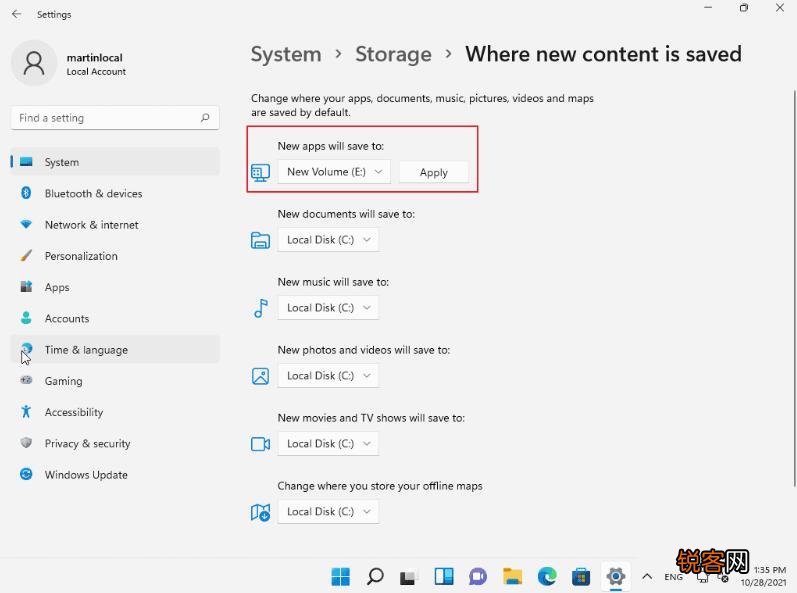This screenshot has height=593, width=797.
Task: Click the ENG language indicator
Action: click(673, 577)
